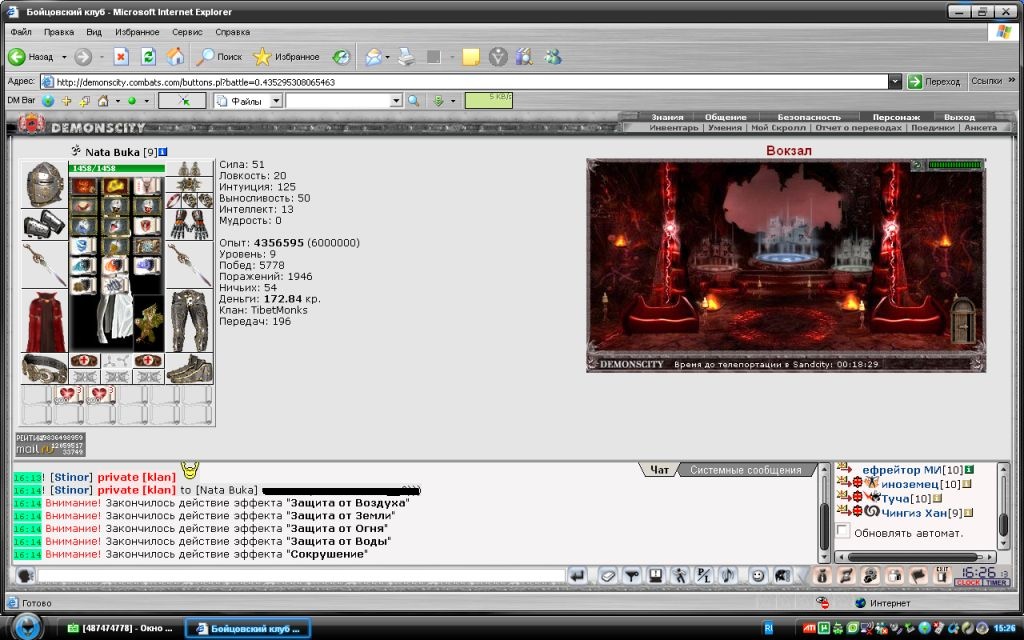This screenshot has width=1024, height=640.
Task: Open the Мой Скролл link
Action: 778,128
